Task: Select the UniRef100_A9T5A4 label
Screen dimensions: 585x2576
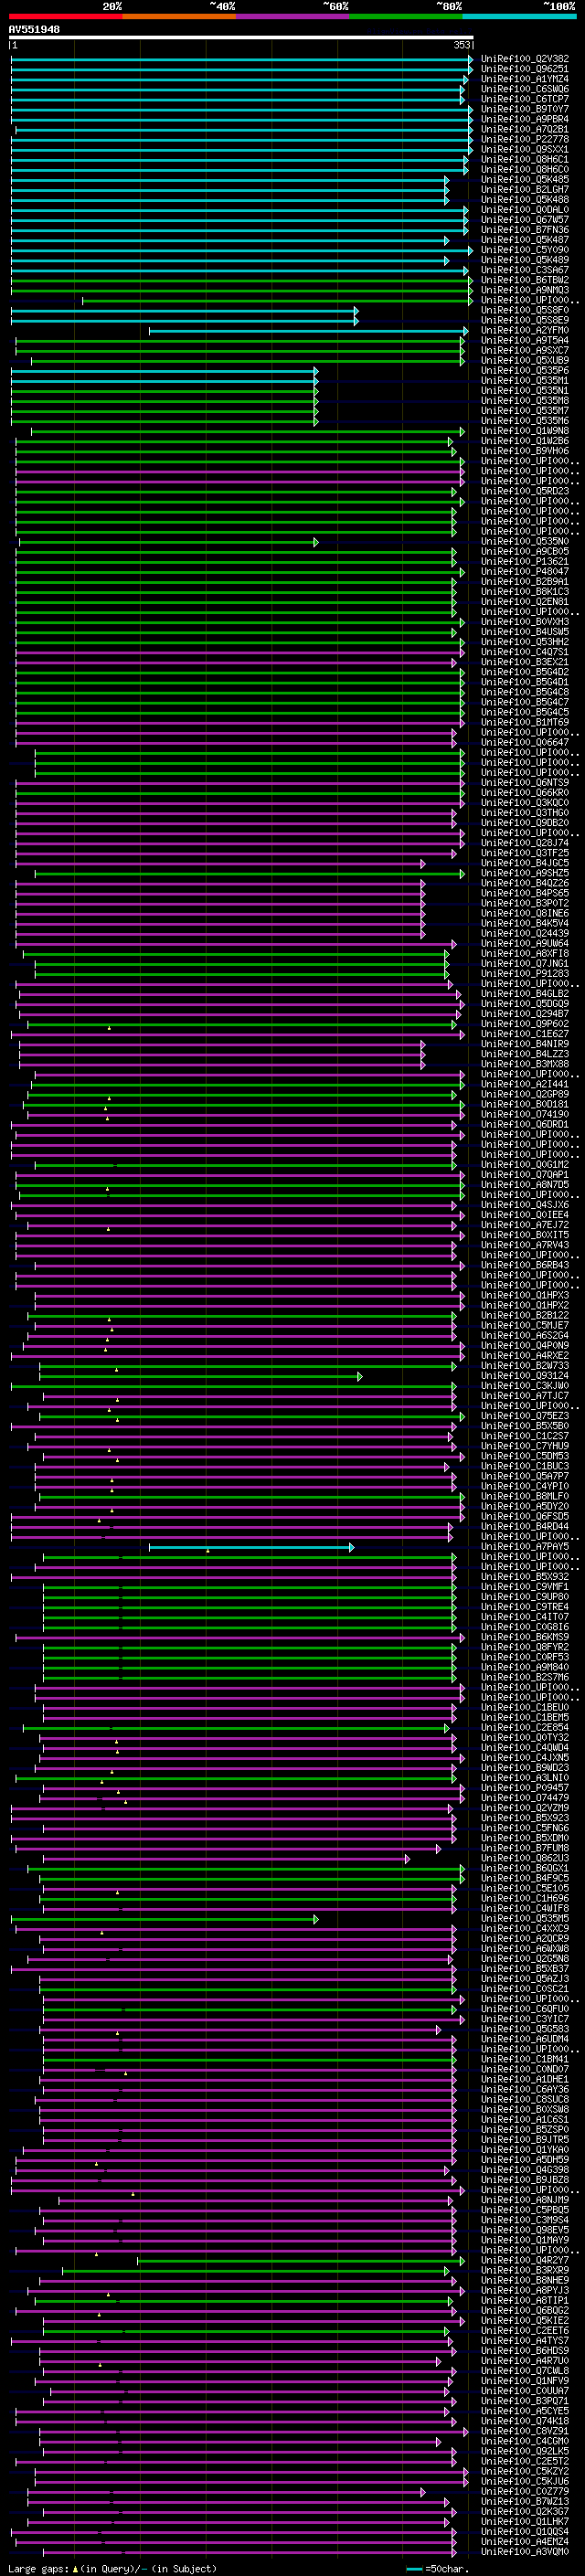Action: (x=525, y=340)
